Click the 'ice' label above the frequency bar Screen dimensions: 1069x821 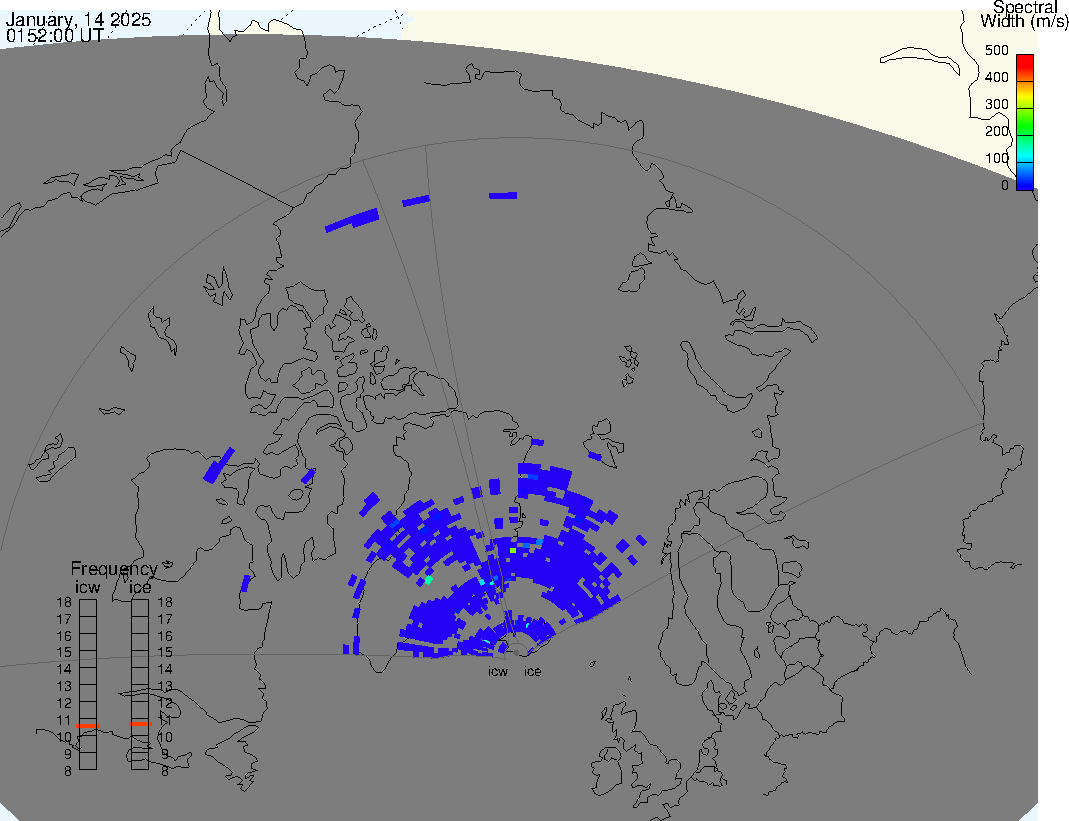coord(140,587)
